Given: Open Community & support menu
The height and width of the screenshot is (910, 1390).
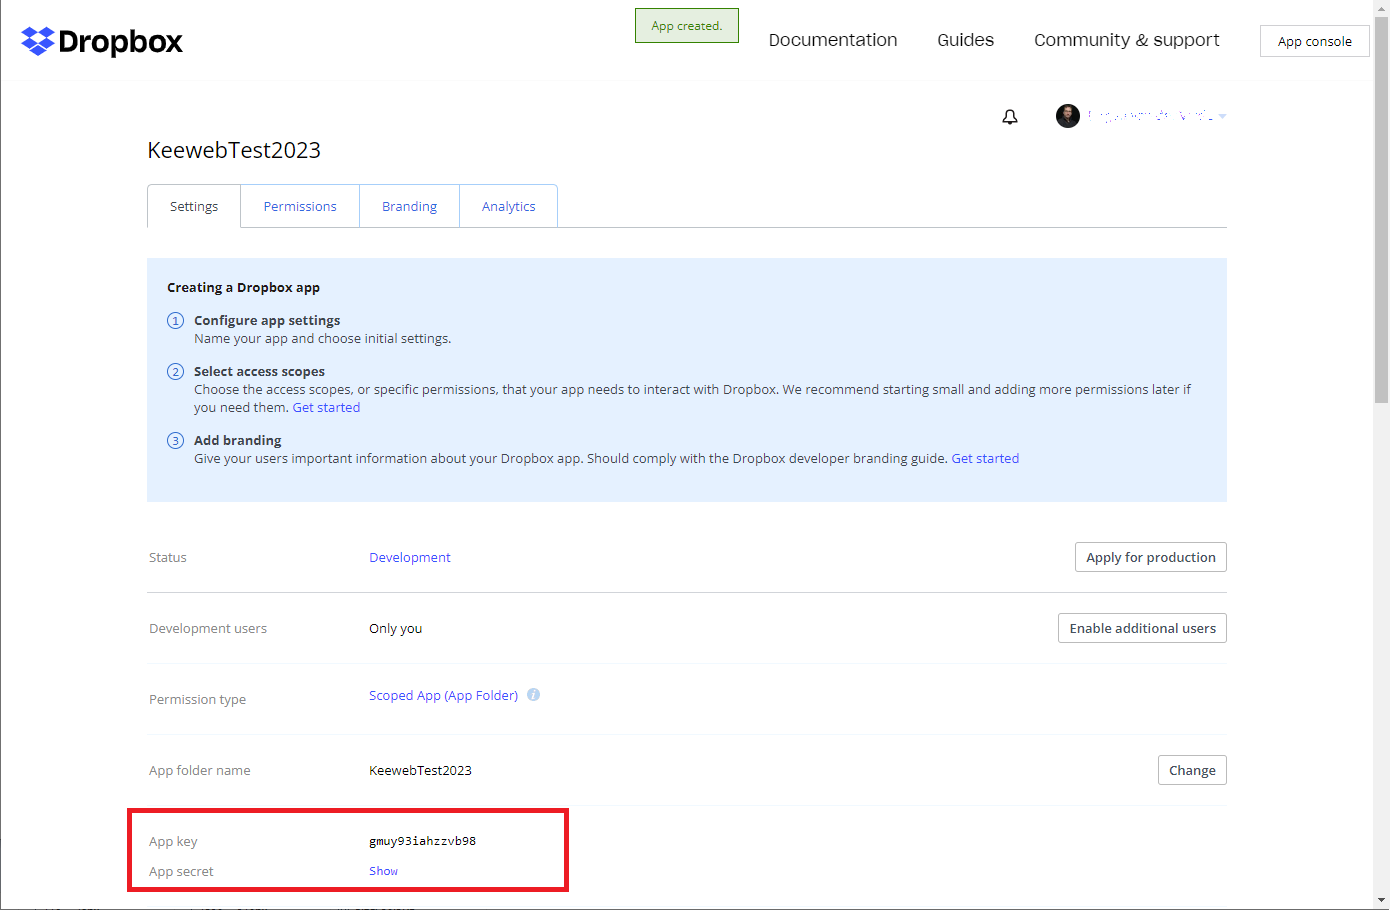Looking at the screenshot, I should pos(1127,40).
